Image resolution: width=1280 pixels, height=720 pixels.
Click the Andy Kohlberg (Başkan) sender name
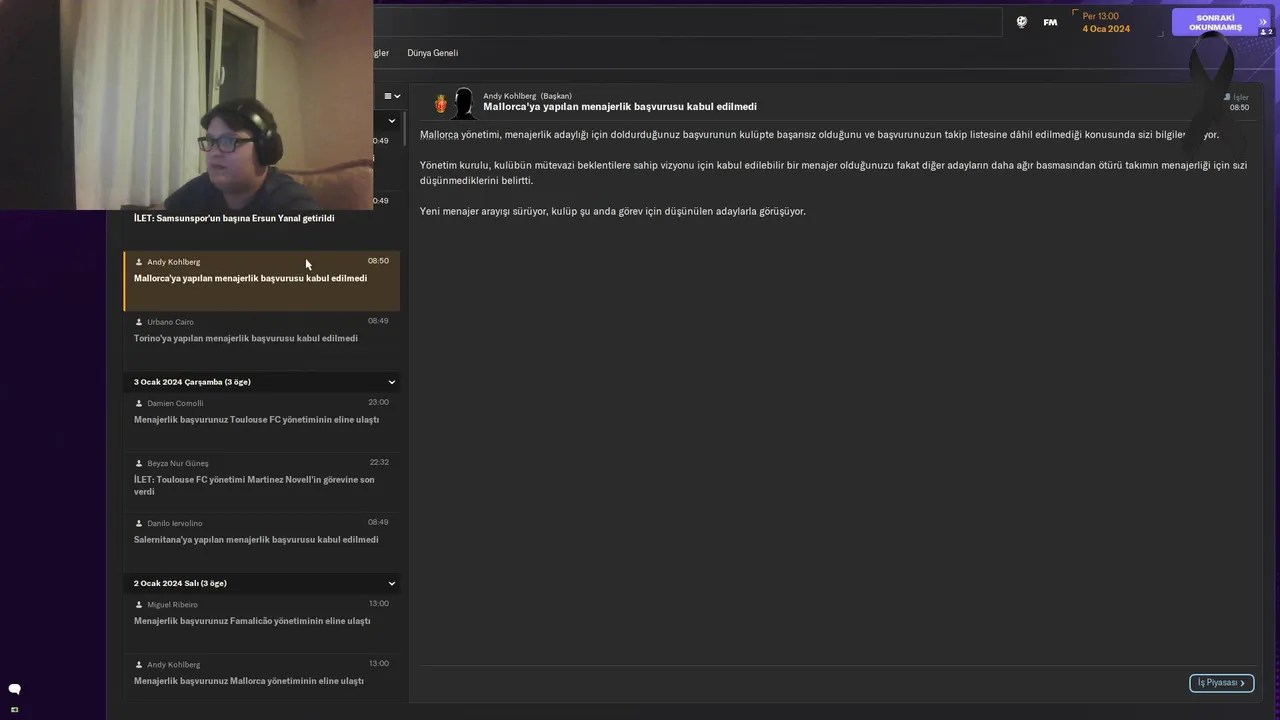point(527,96)
